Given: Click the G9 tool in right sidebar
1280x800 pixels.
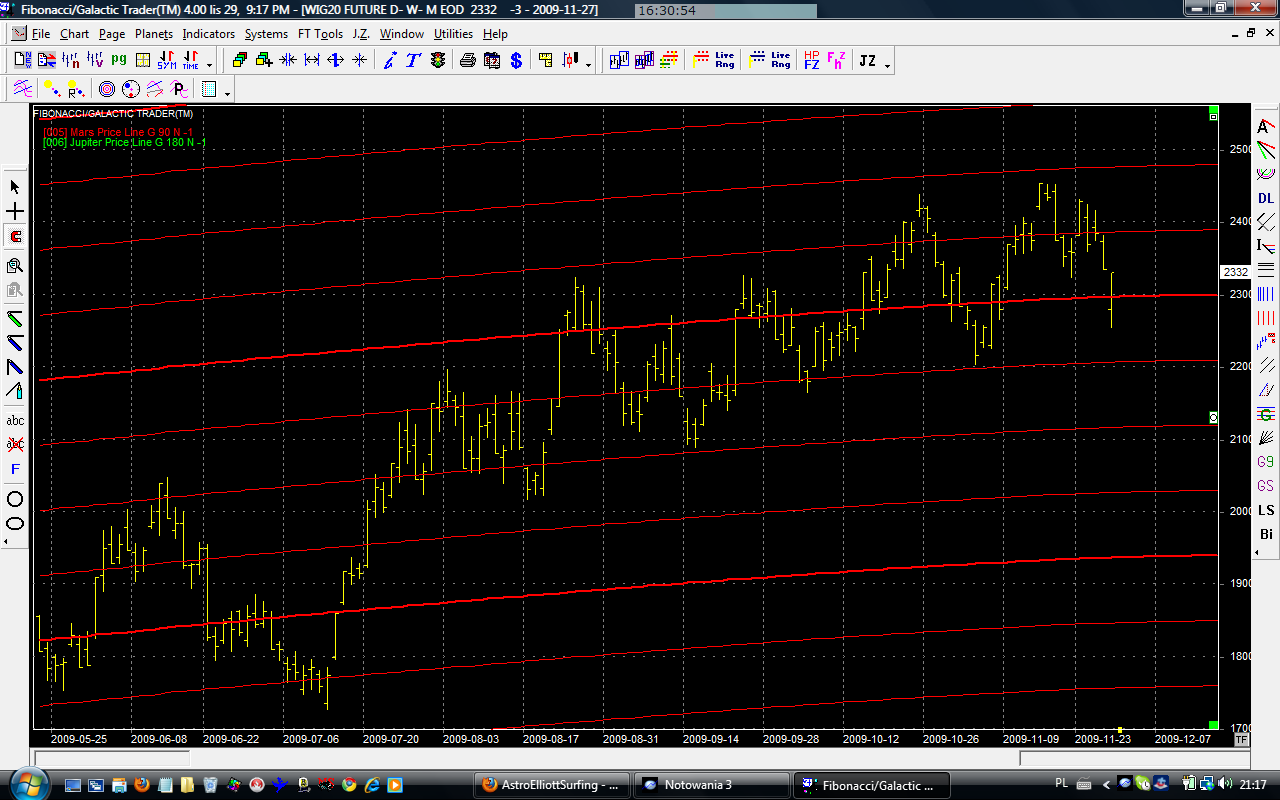Looking at the screenshot, I should [1266, 462].
